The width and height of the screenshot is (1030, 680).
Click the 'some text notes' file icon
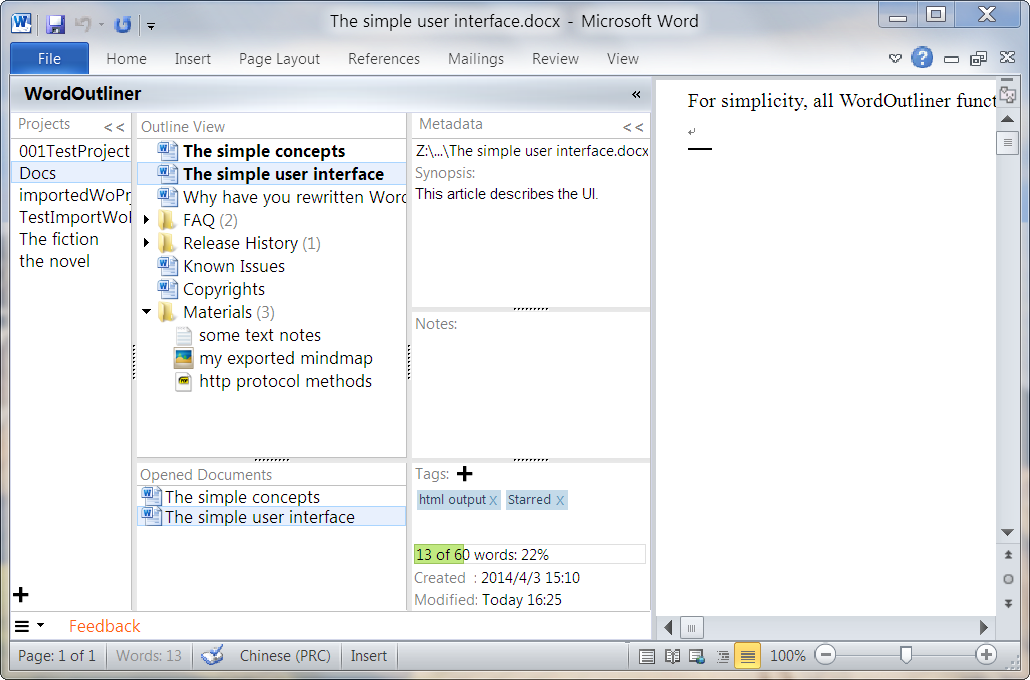point(184,335)
